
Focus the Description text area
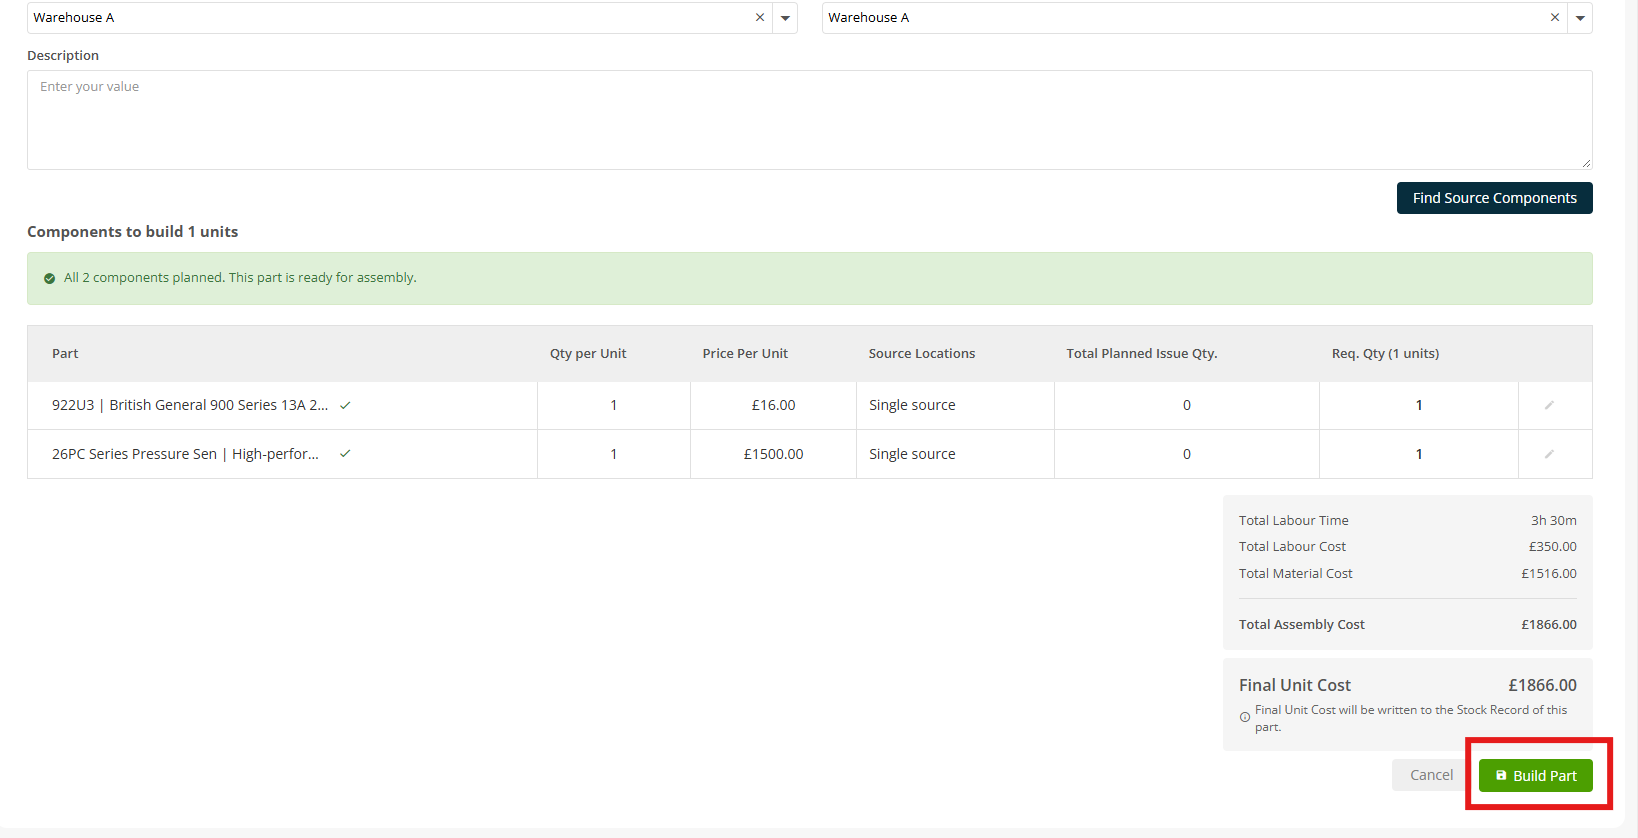809,120
